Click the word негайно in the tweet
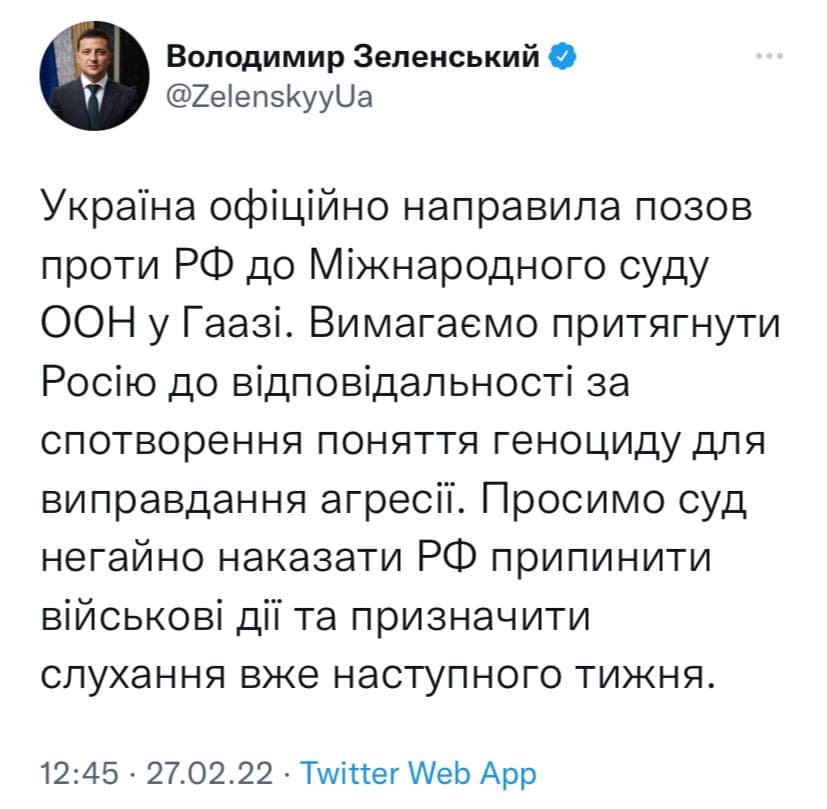Viewport: 827px width, 809px height. point(122,559)
